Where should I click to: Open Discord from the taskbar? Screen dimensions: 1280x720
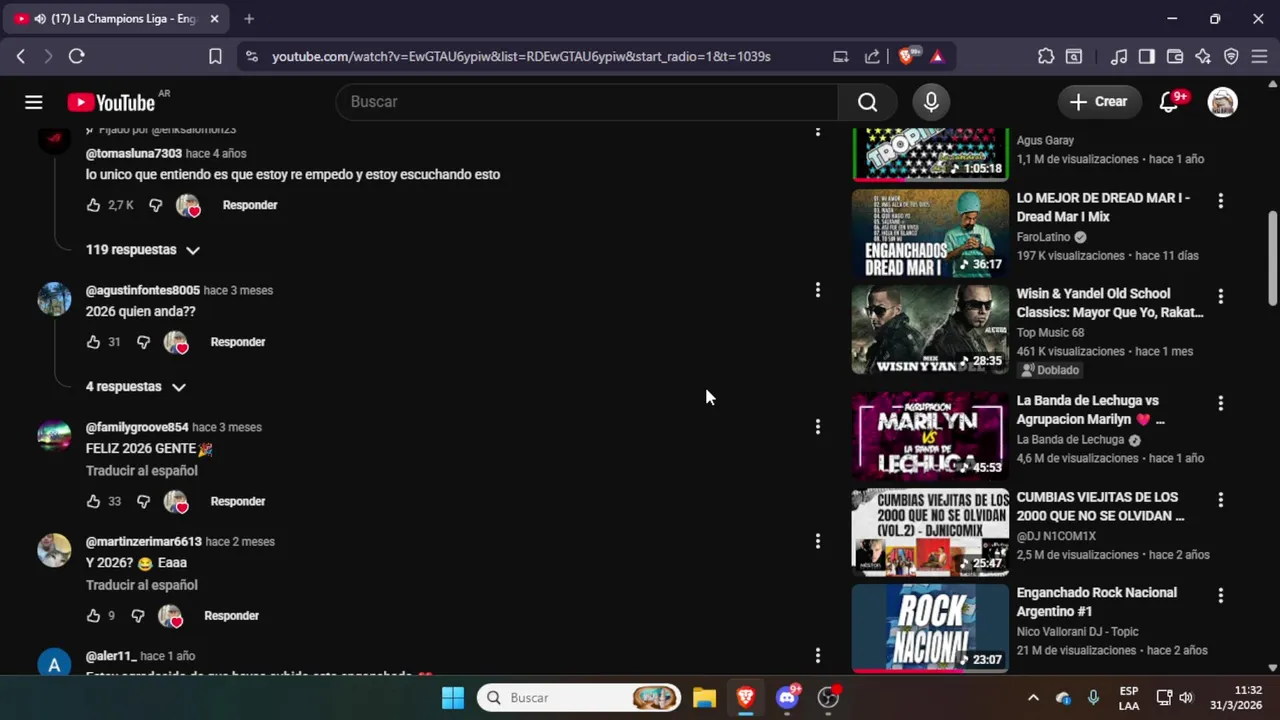click(x=787, y=698)
